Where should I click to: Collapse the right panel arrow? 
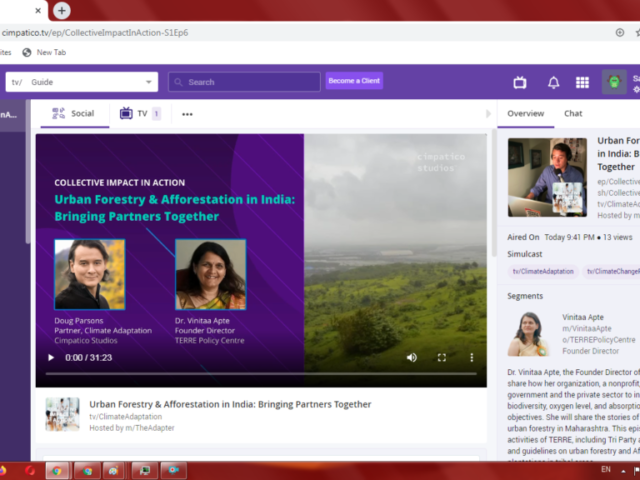coord(488,114)
